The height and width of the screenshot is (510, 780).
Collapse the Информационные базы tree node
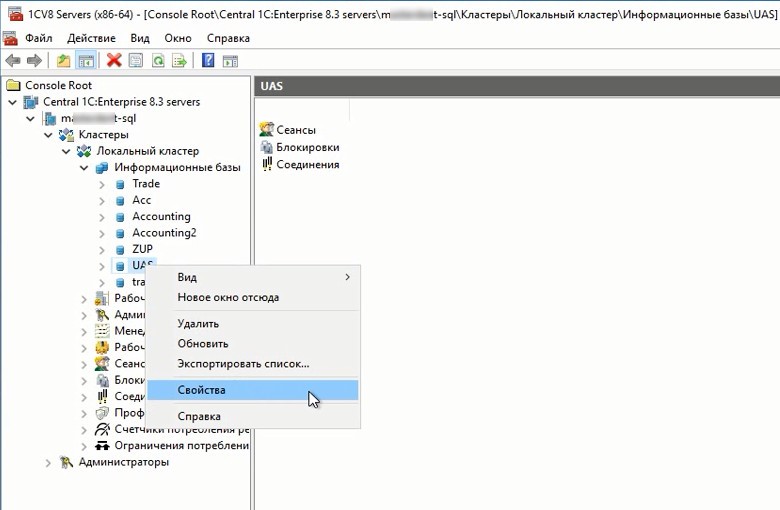(84, 168)
